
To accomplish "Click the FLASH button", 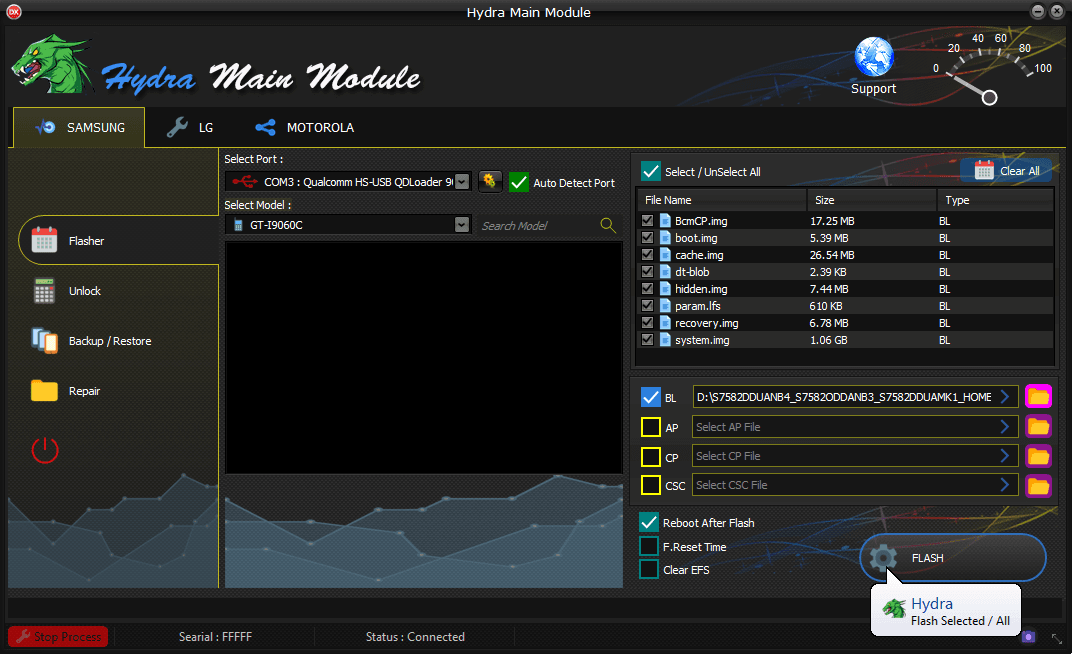I will pos(952,558).
